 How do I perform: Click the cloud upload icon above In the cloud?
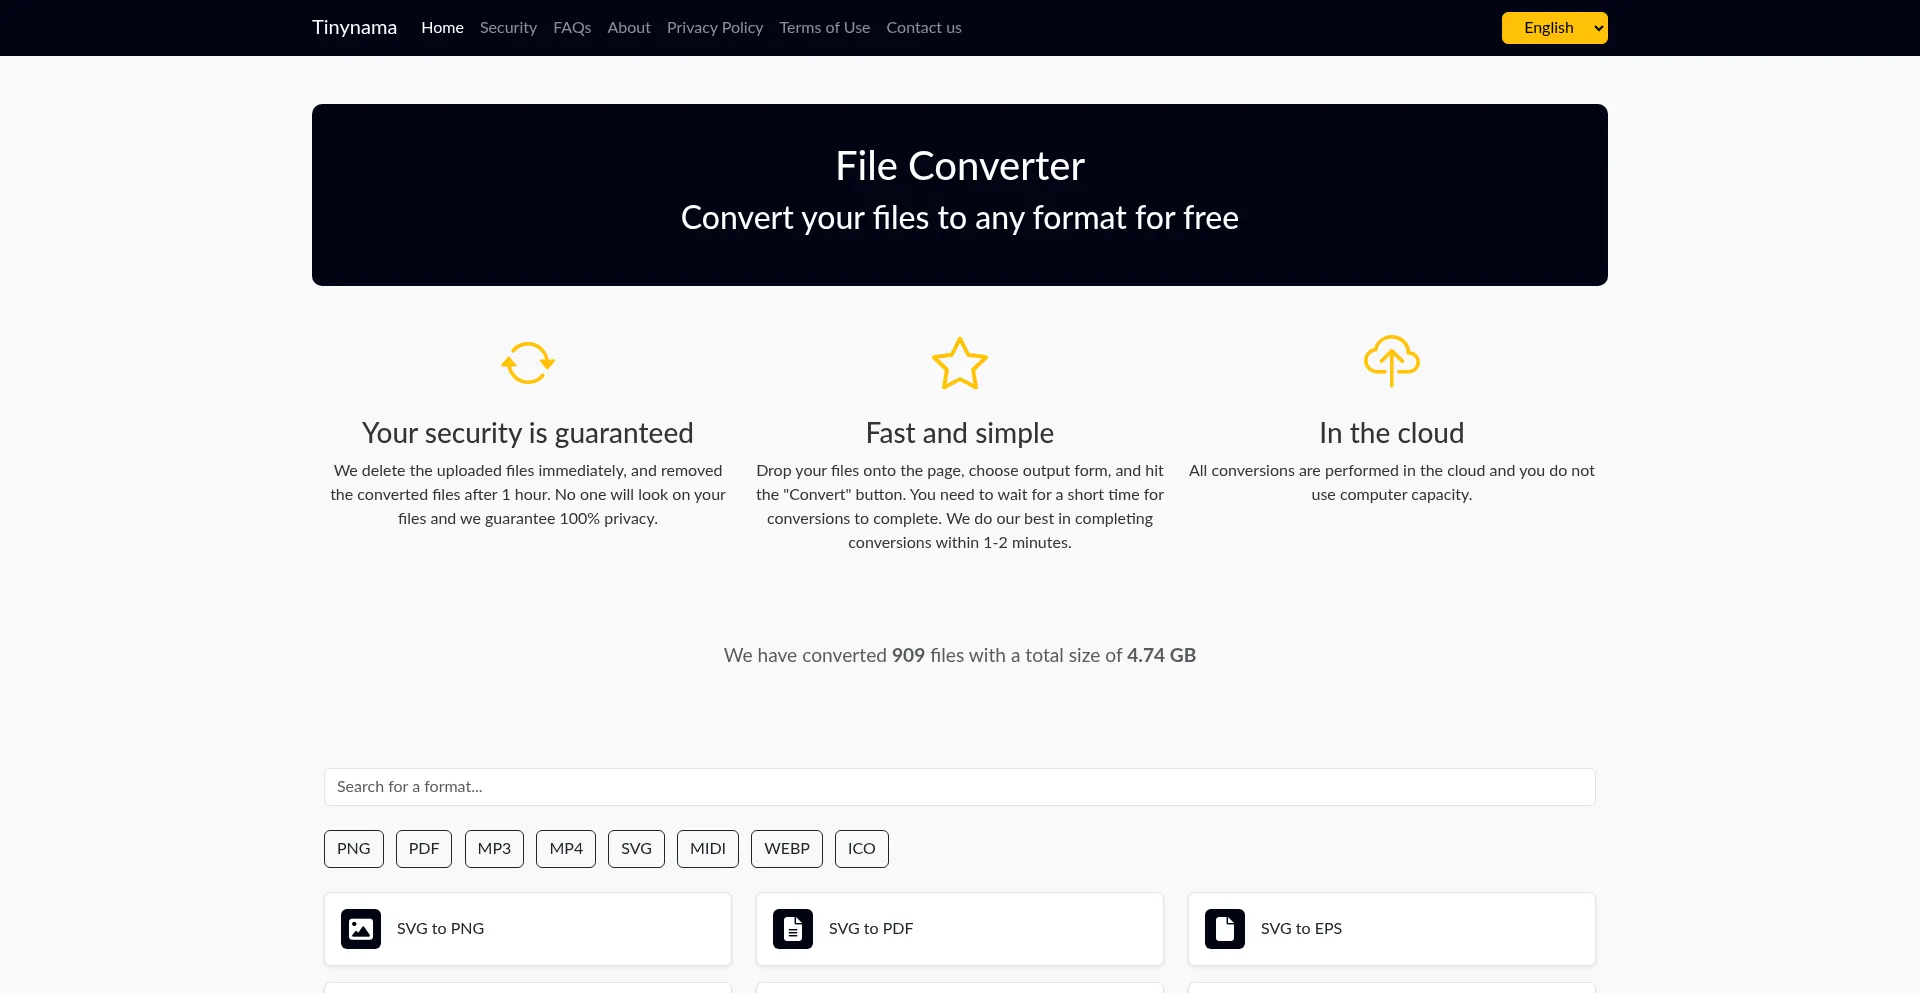(x=1391, y=361)
